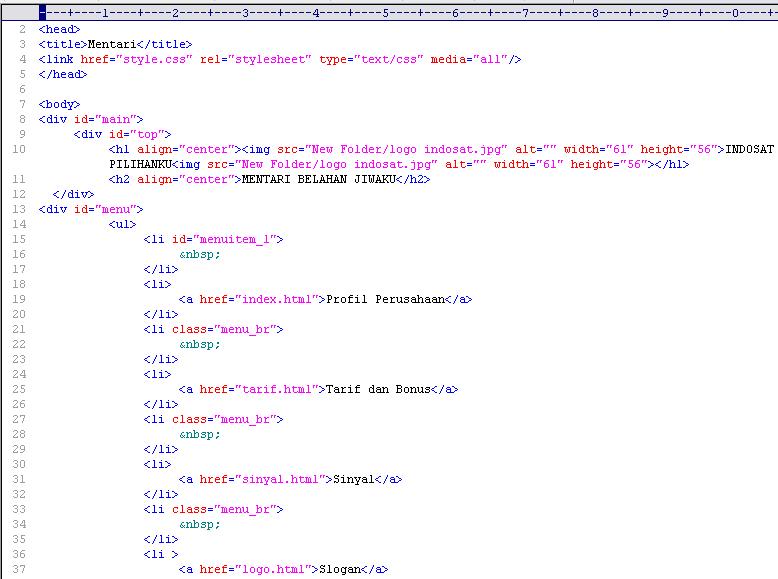Click the Tarif dan Bonus text

(379, 389)
